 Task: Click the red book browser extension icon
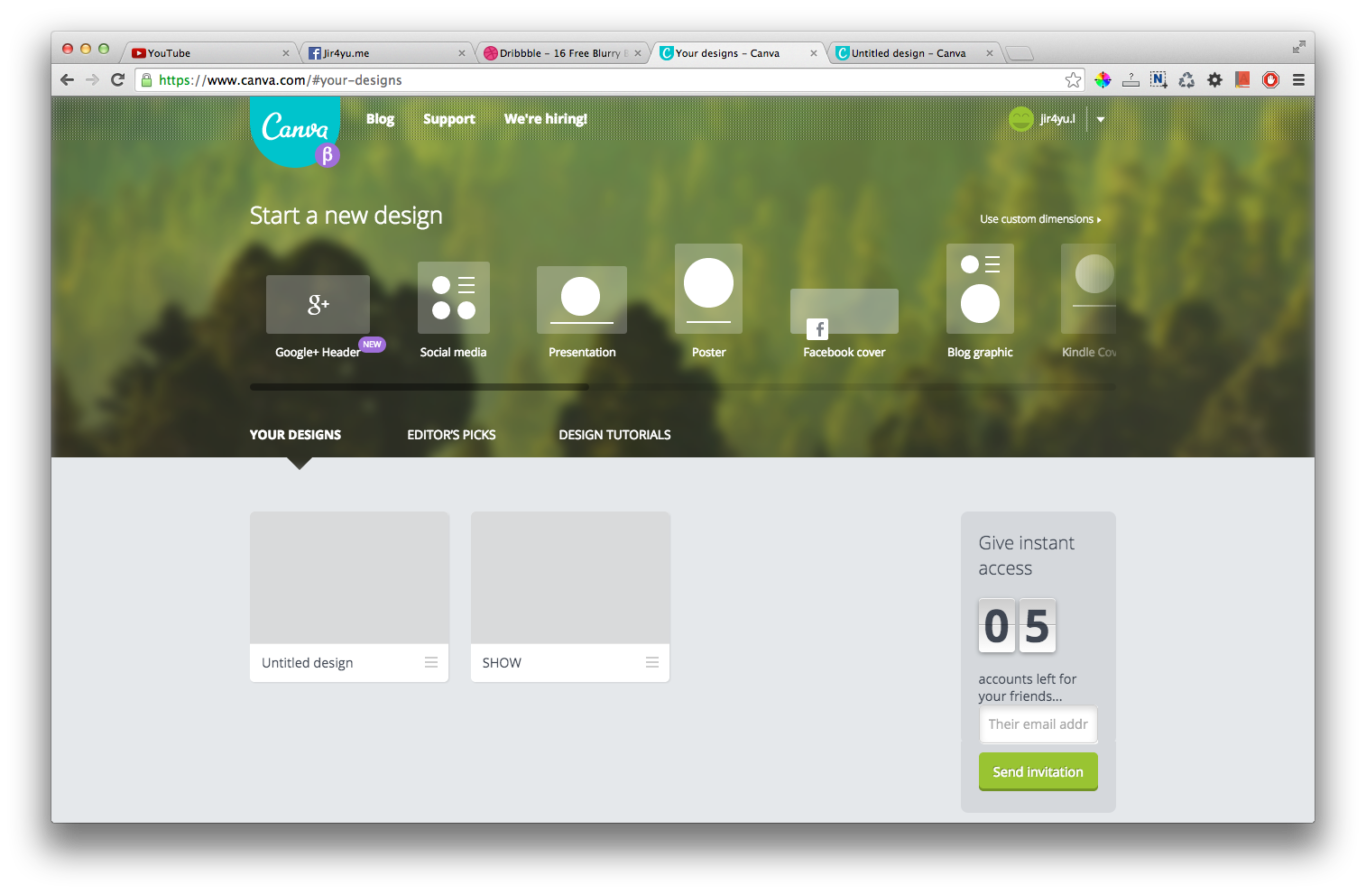tap(1243, 80)
